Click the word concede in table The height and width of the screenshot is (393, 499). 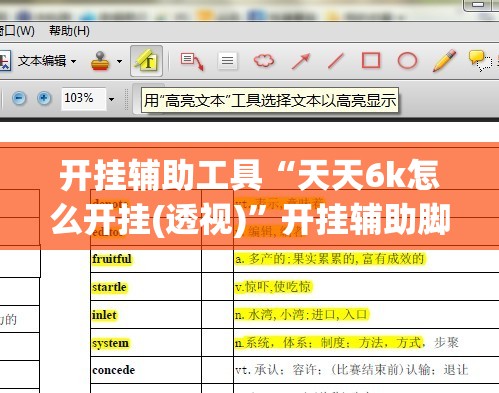point(114,370)
